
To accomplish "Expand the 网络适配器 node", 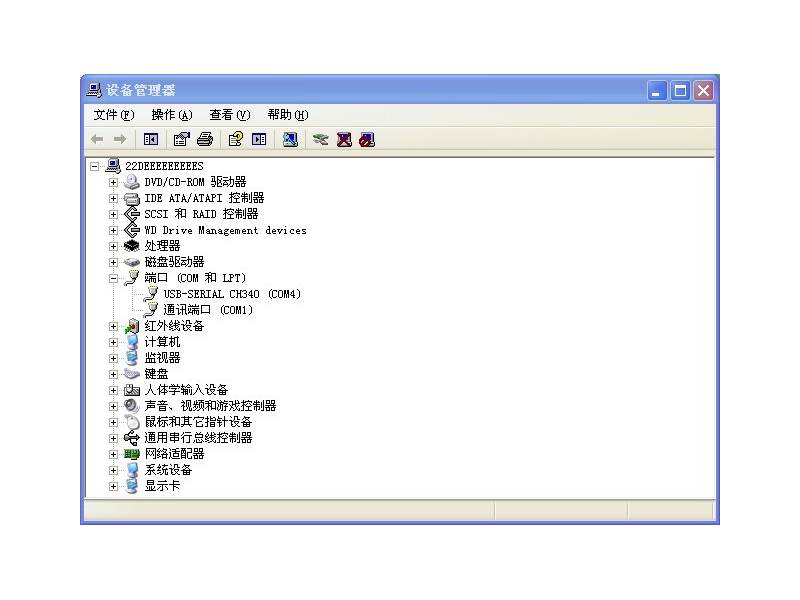I will 113,454.
